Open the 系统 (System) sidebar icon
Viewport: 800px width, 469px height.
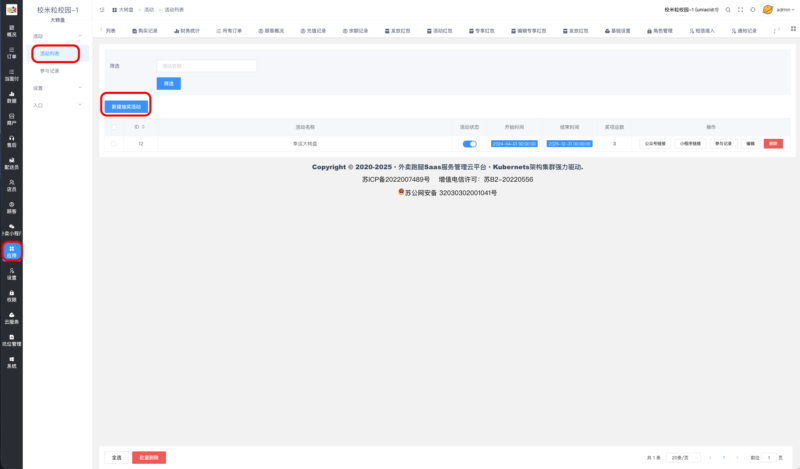[11, 362]
